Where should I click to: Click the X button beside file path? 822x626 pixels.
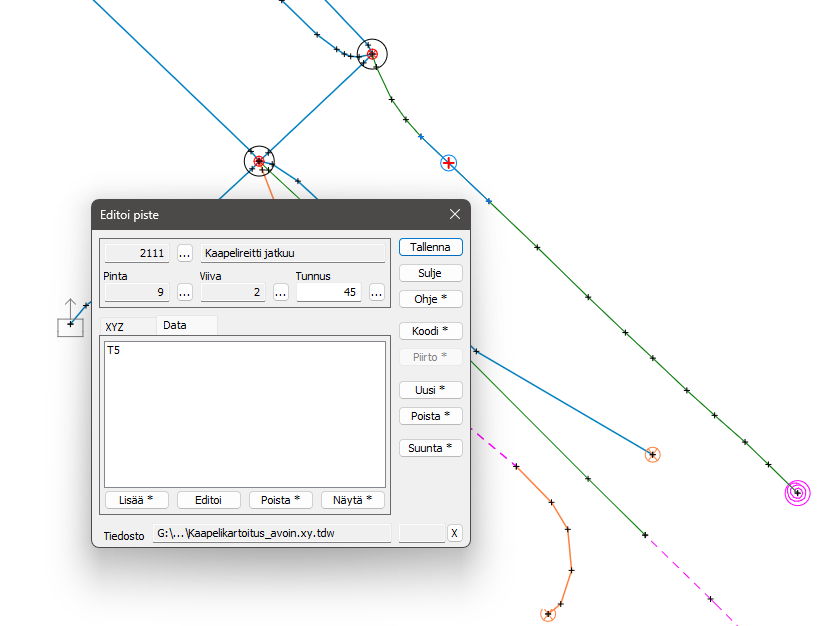[x=454, y=534]
